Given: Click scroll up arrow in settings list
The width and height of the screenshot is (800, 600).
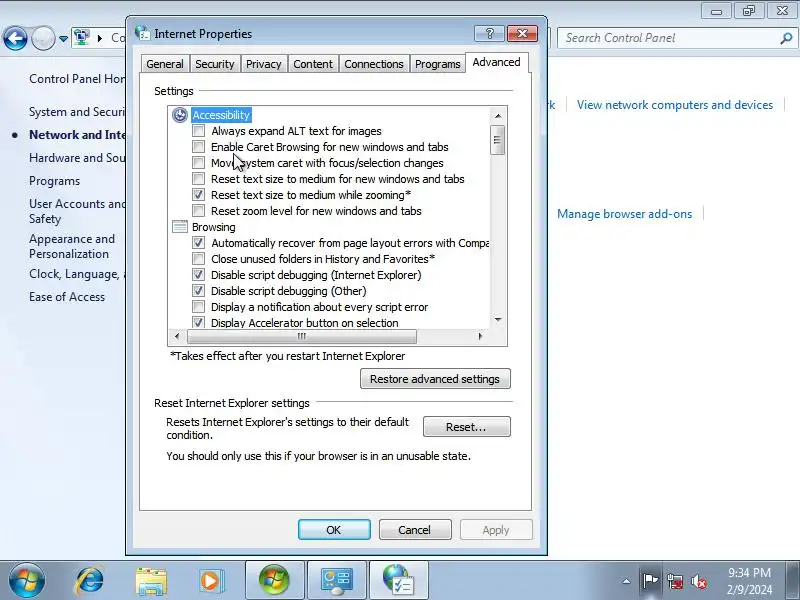Looking at the screenshot, I should point(498,116).
